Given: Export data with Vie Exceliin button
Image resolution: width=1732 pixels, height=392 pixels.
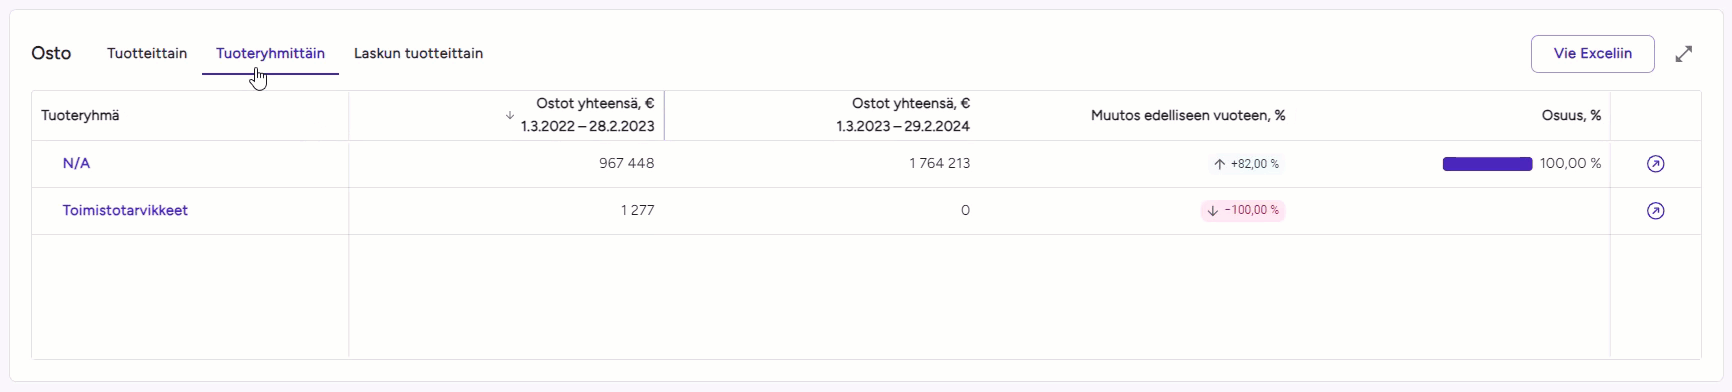Looking at the screenshot, I should 1592,54.
